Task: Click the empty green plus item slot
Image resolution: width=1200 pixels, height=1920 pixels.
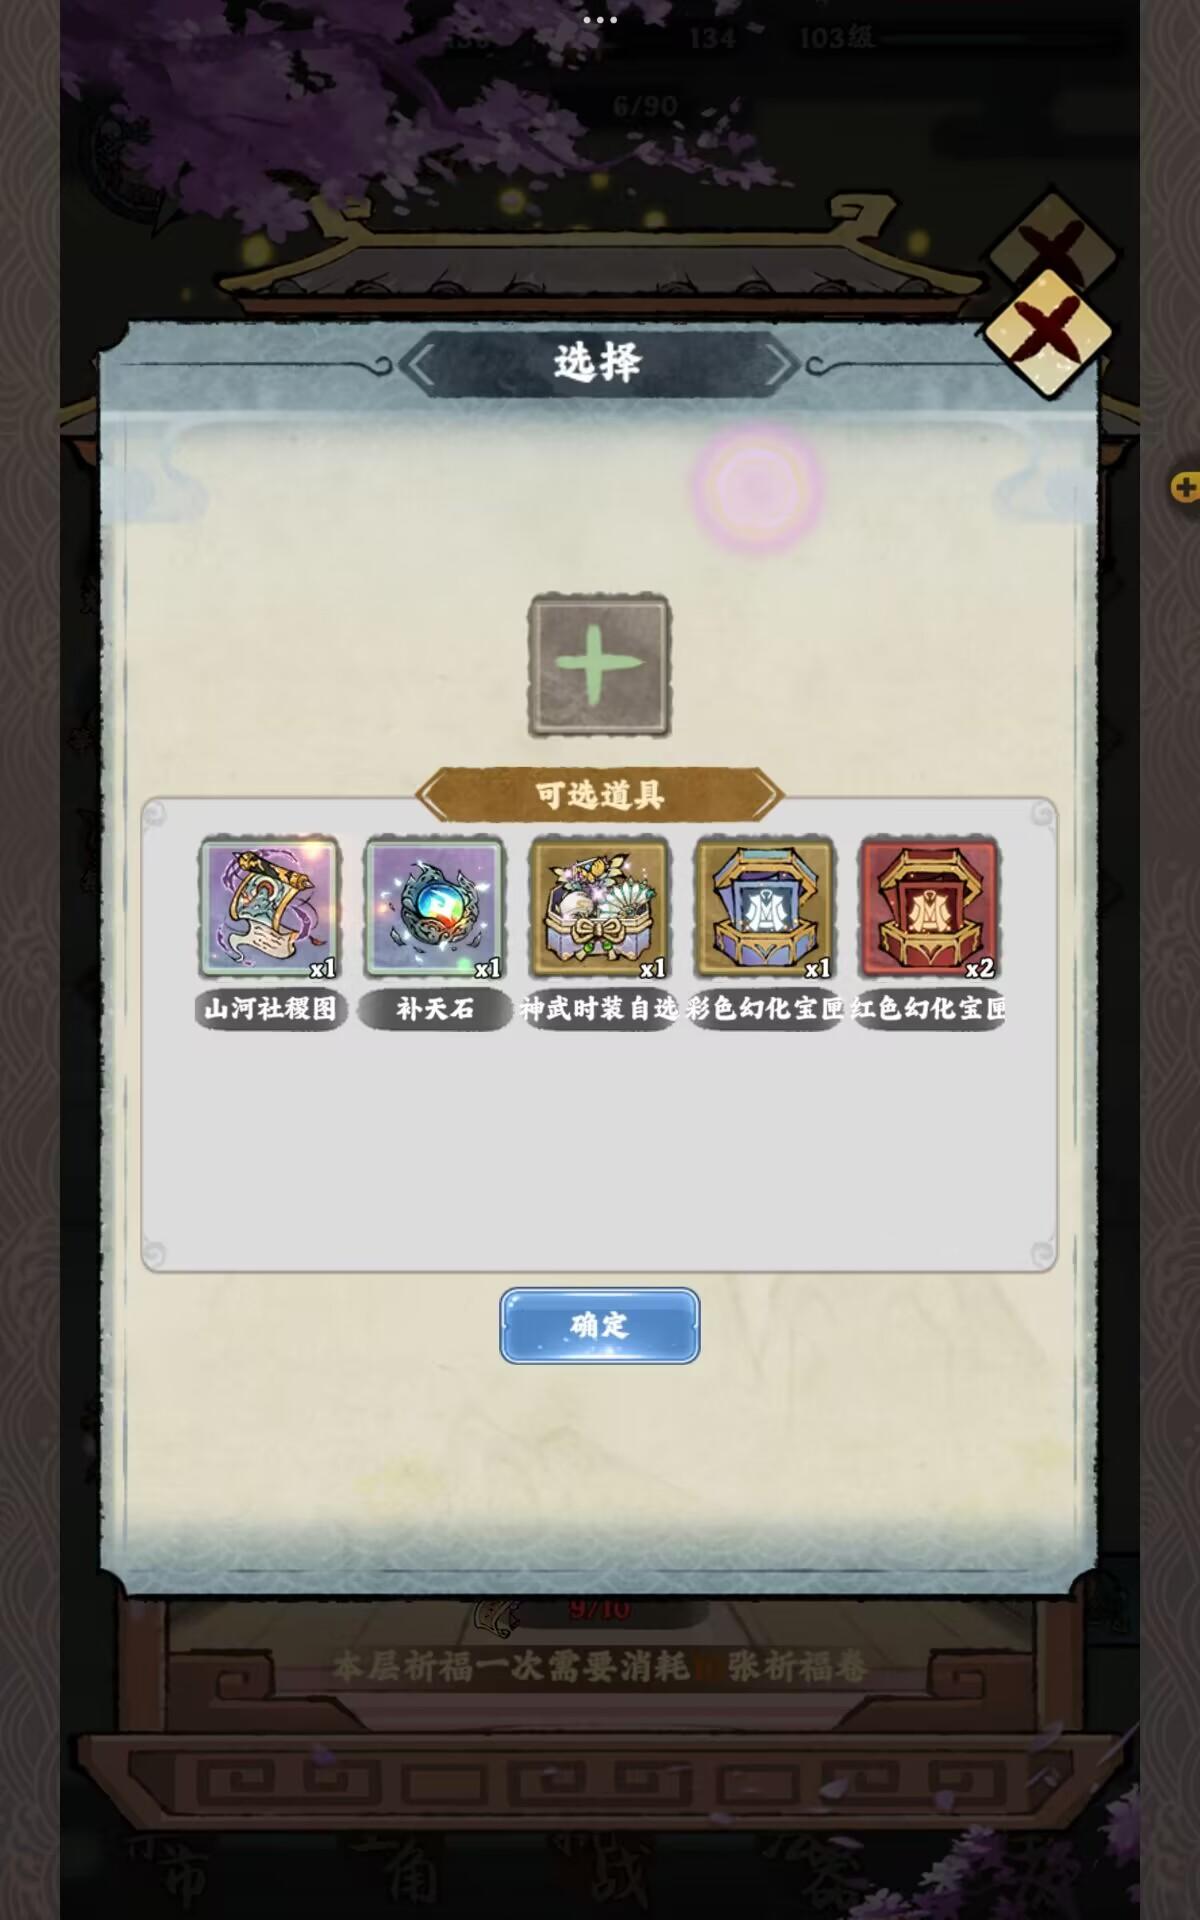Action: click(599, 666)
